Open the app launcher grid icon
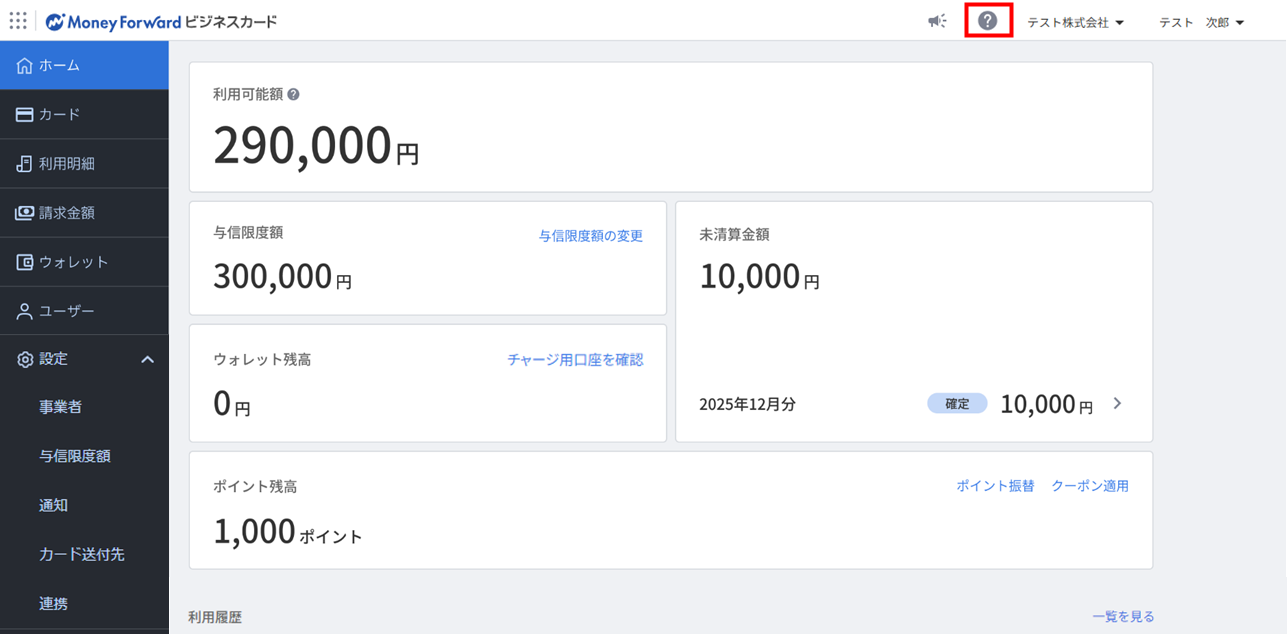This screenshot has width=1287, height=634. tap(18, 21)
